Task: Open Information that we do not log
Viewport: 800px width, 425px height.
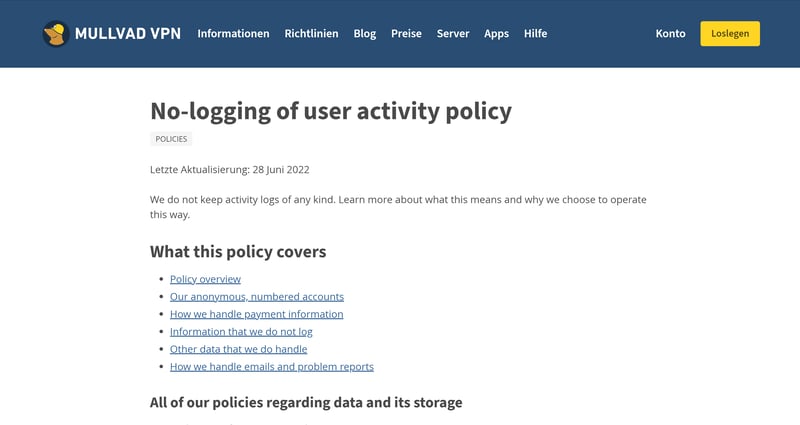Action: (241, 332)
